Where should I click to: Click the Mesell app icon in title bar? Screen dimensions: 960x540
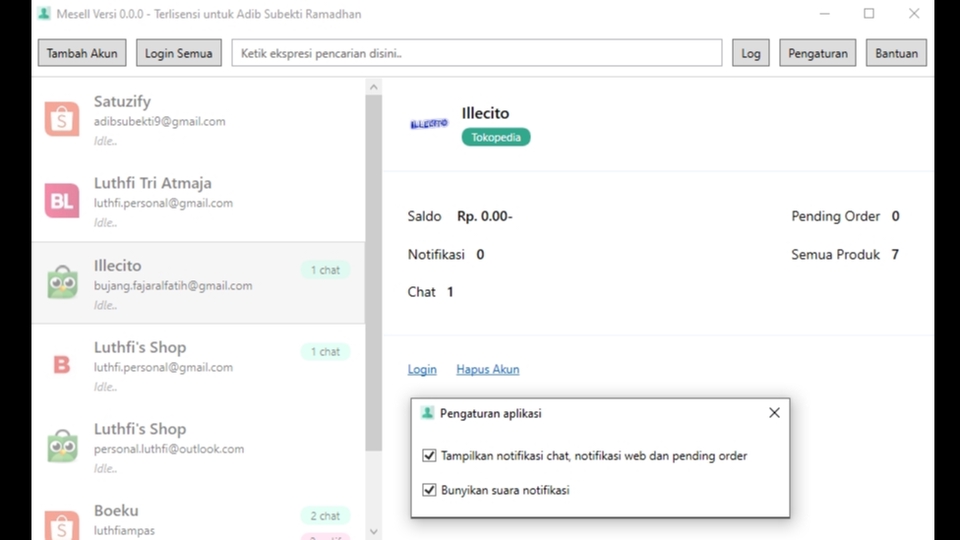44,13
